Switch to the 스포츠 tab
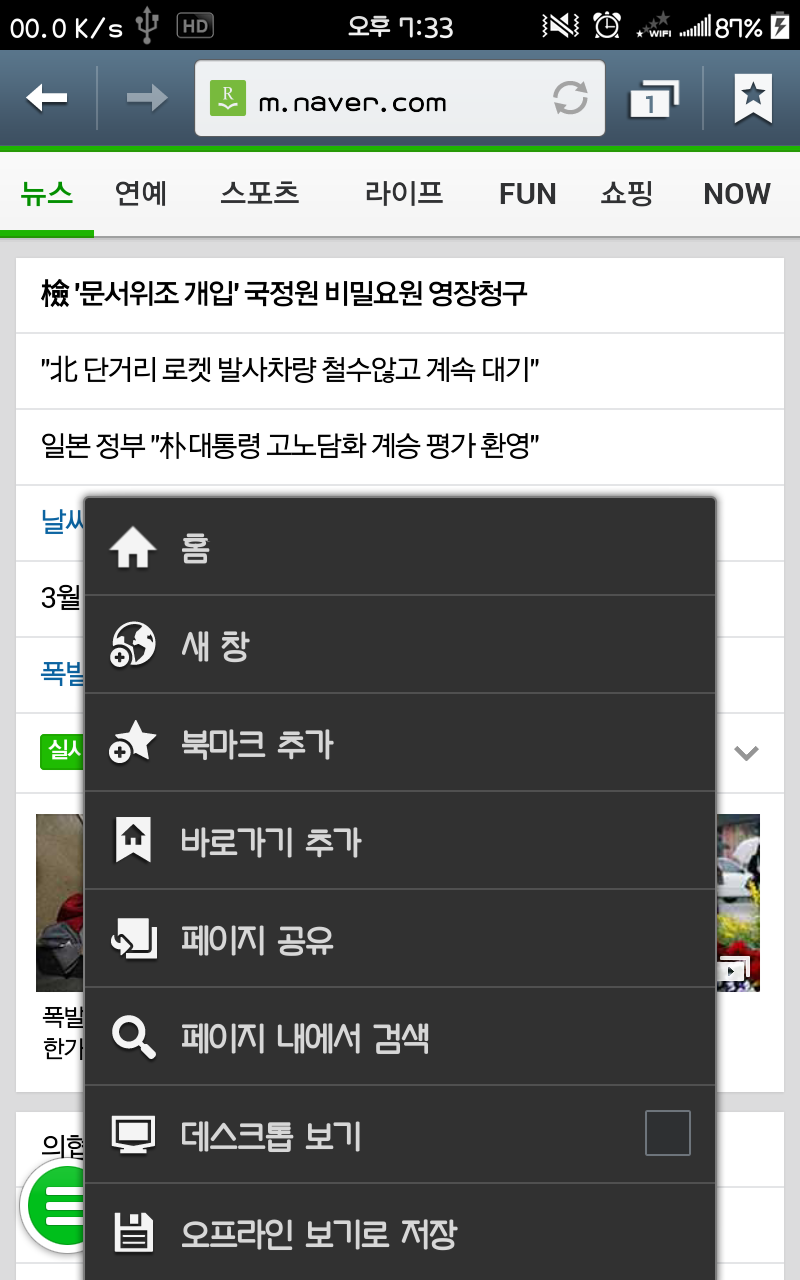The width and height of the screenshot is (800, 1280). click(x=260, y=193)
